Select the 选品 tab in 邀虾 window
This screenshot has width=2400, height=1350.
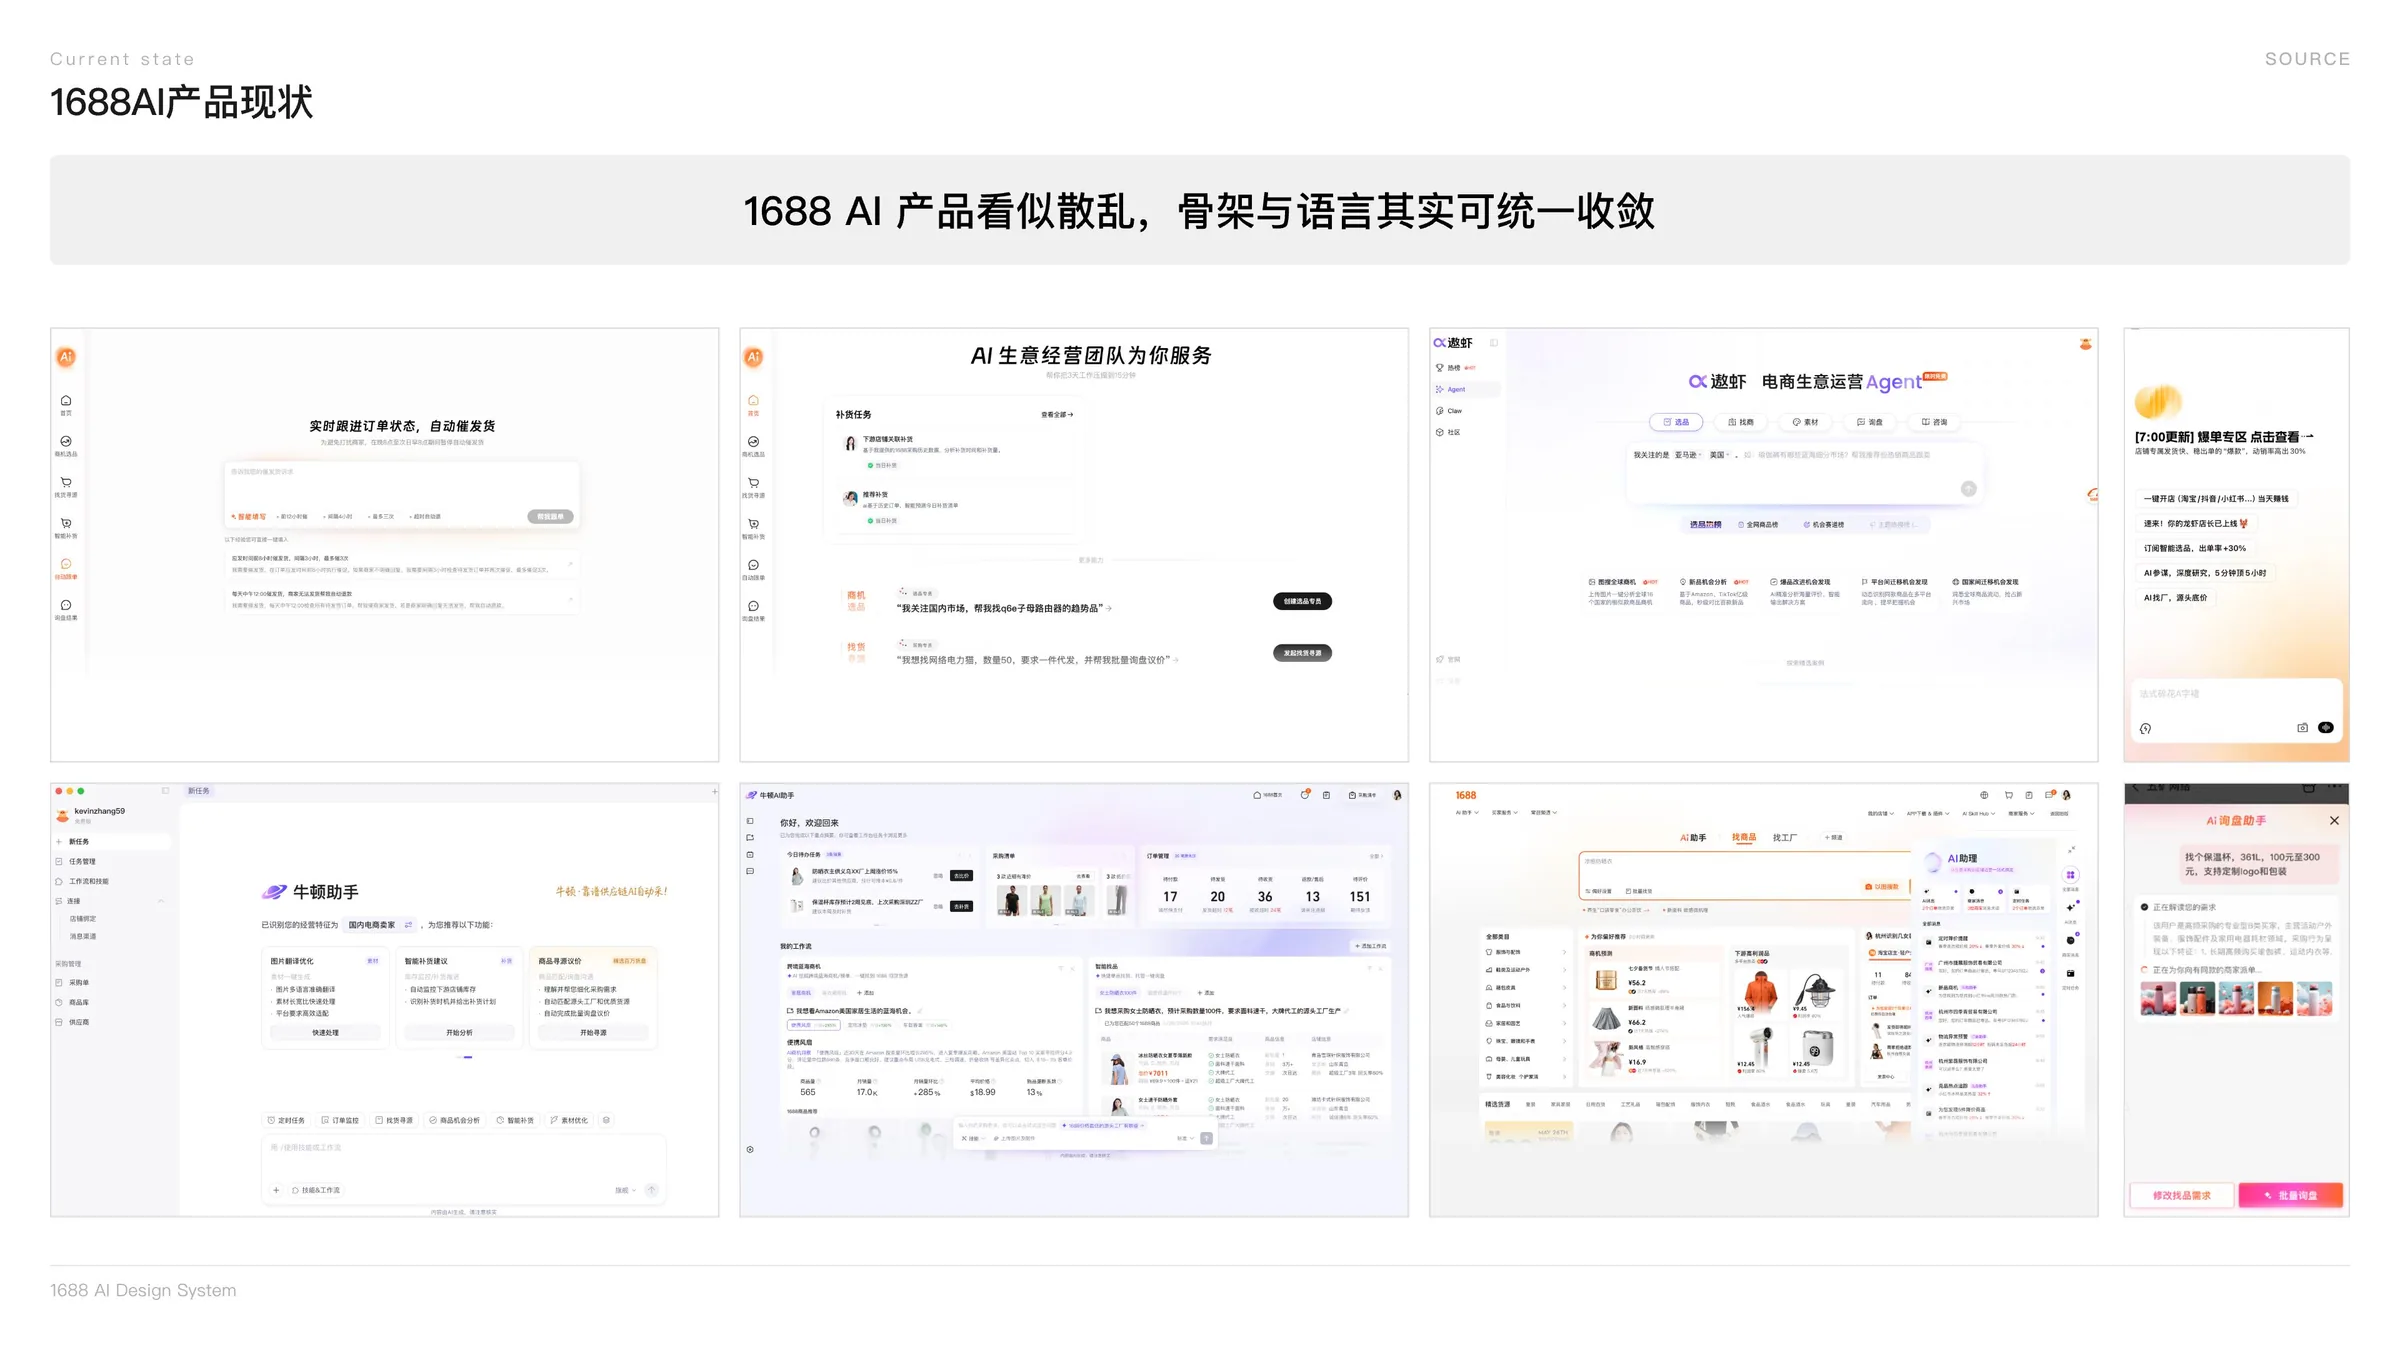(1676, 422)
